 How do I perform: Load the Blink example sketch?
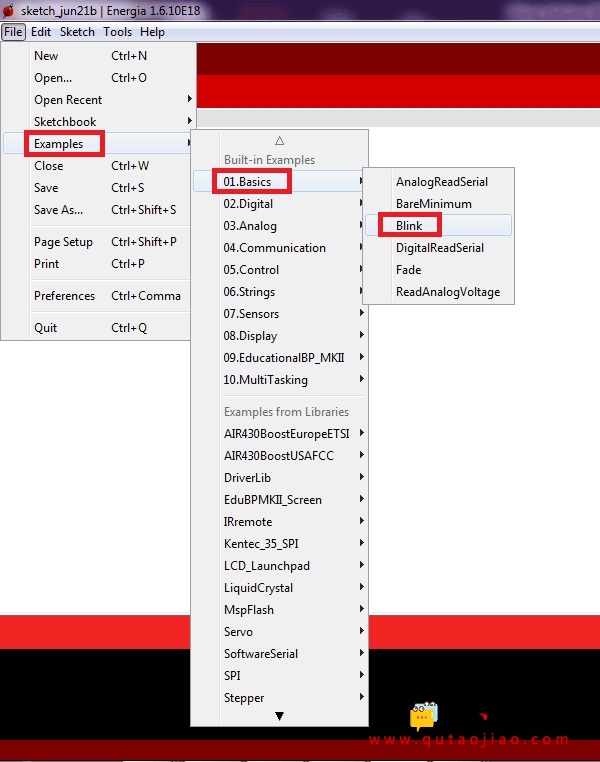(438, 225)
